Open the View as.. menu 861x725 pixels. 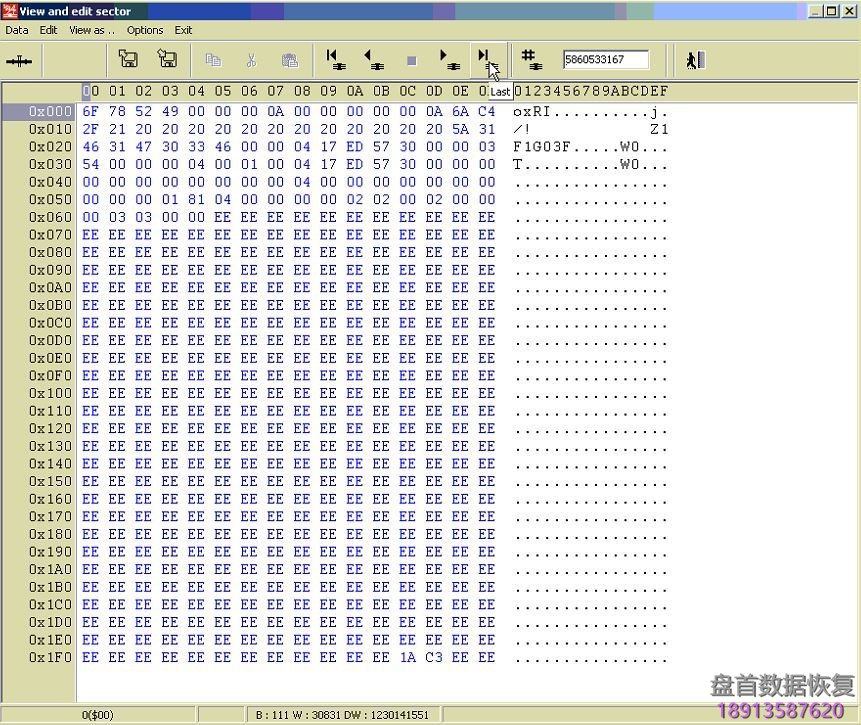pos(91,30)
